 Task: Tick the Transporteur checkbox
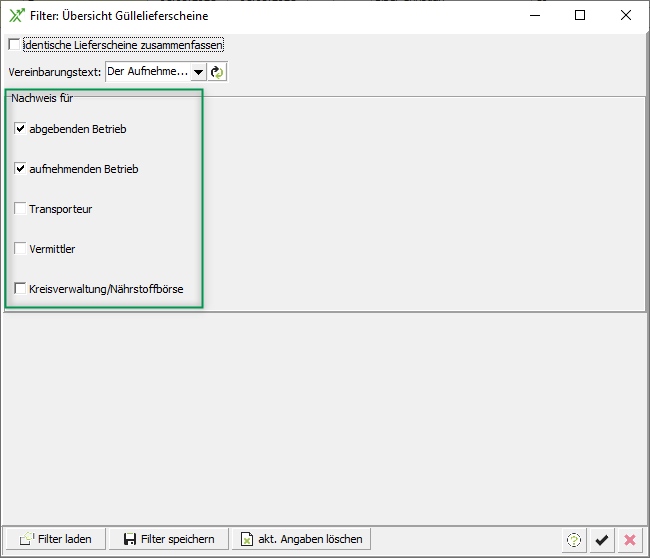coord(20,209)
